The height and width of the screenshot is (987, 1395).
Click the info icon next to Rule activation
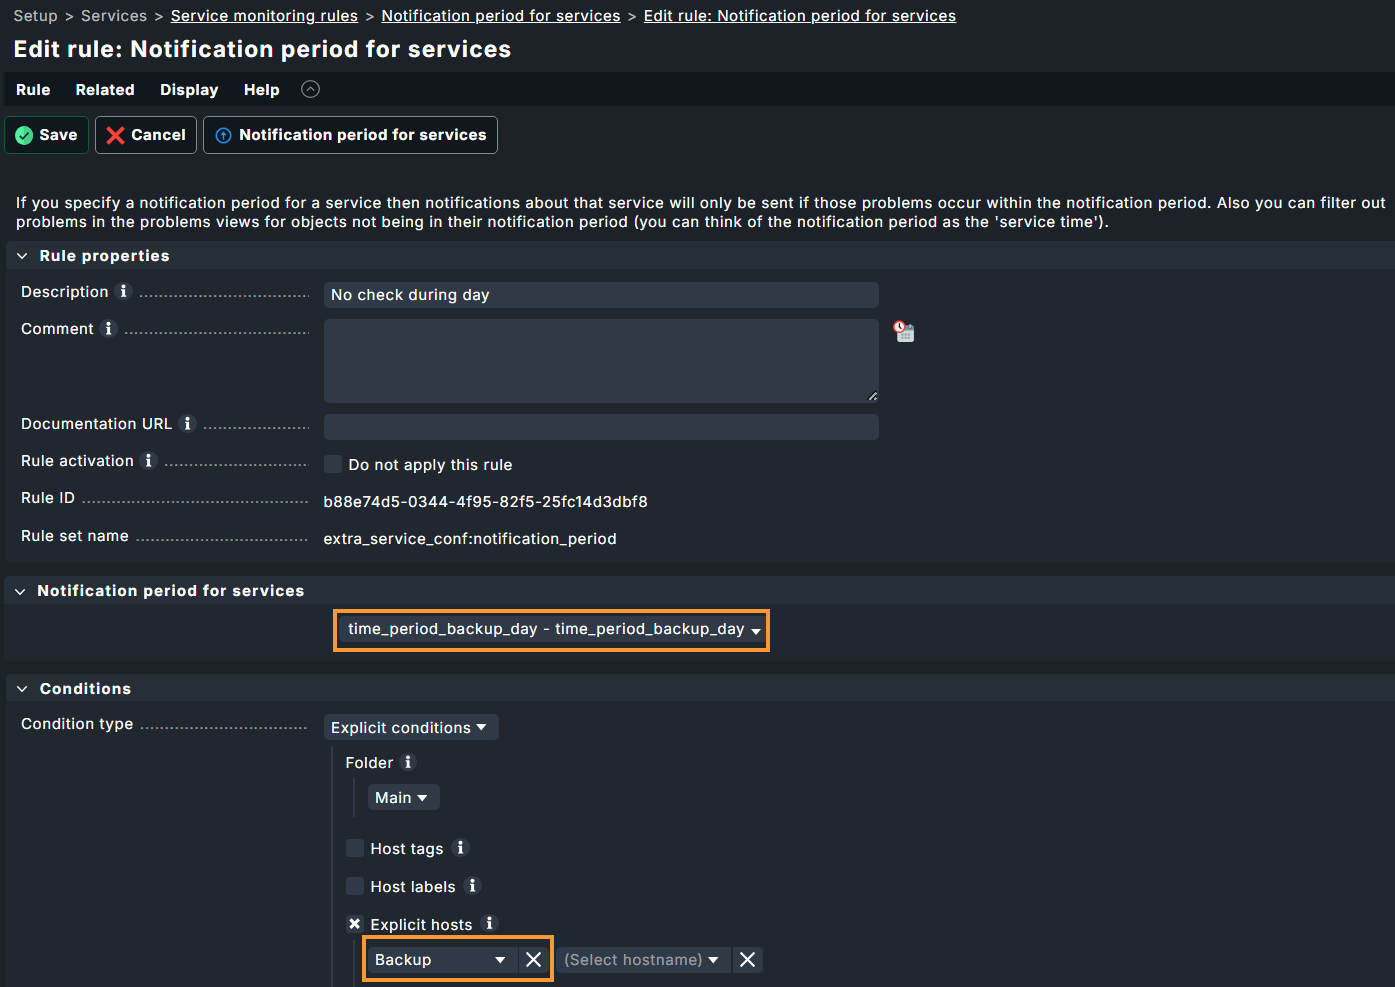[x=149, y=460]
